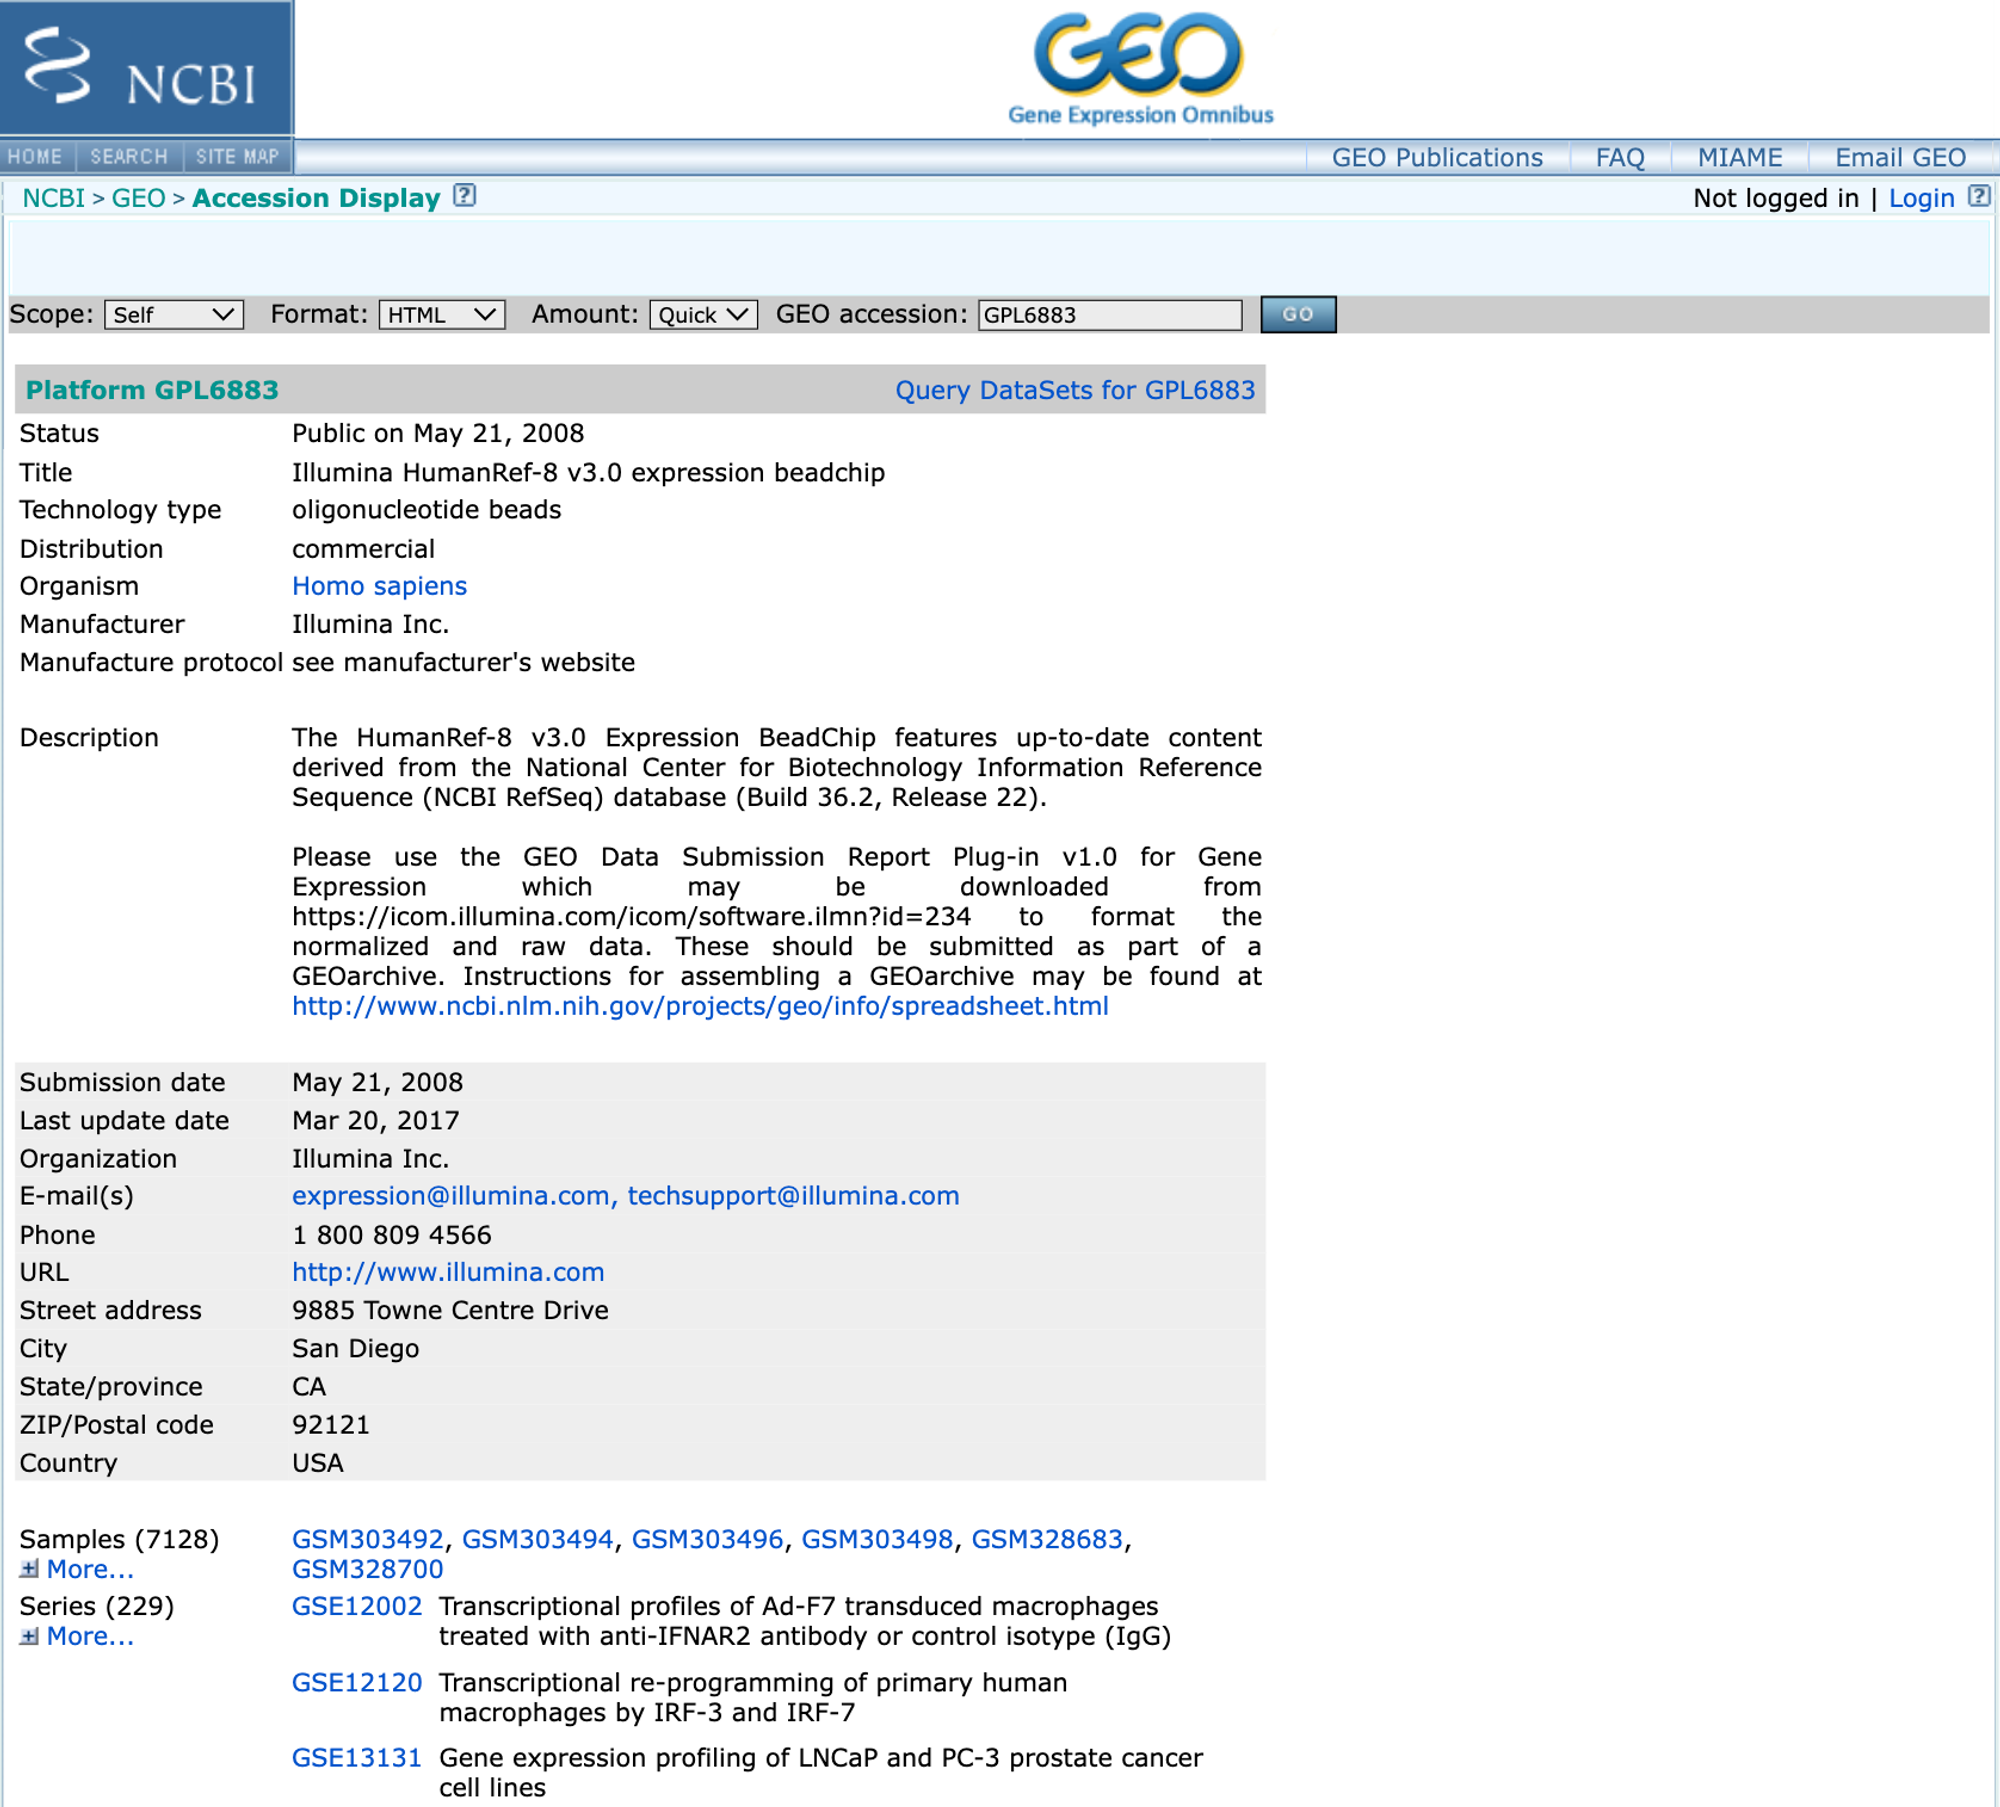This screenshot has width=2000, height=1807.
Task: Click the GEO accession input field
Action: pos(1109,315)
